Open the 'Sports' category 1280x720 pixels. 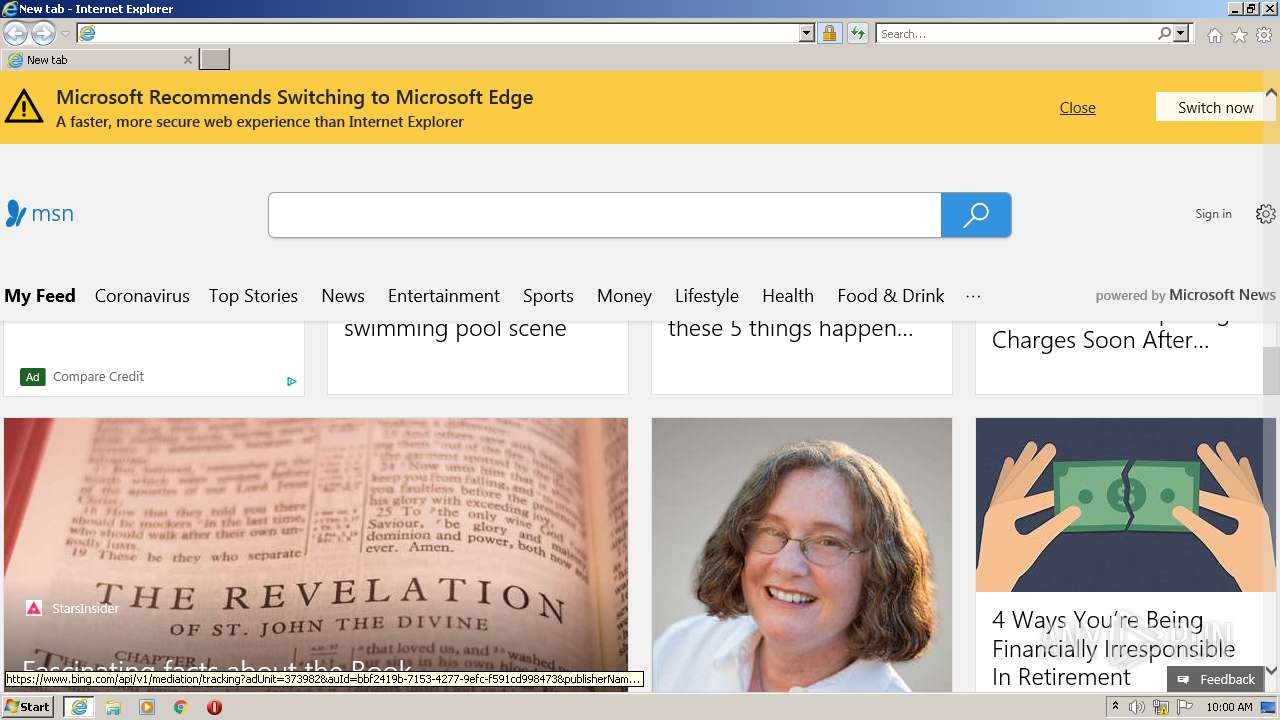(x=548, y=296)
